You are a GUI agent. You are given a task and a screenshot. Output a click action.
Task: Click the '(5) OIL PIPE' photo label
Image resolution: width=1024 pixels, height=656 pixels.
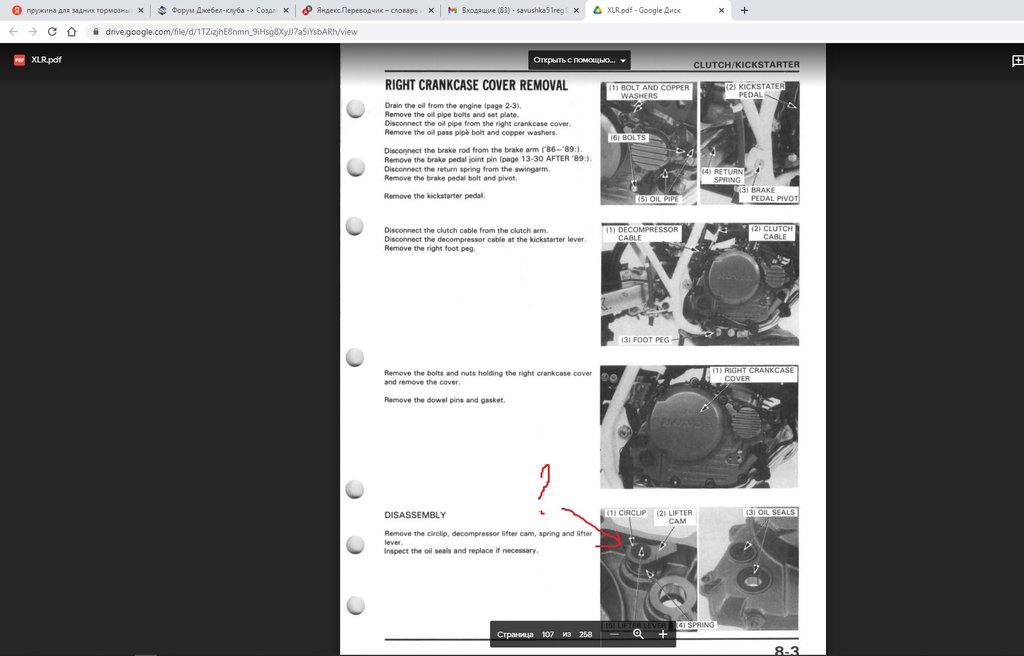pos(658,199)
